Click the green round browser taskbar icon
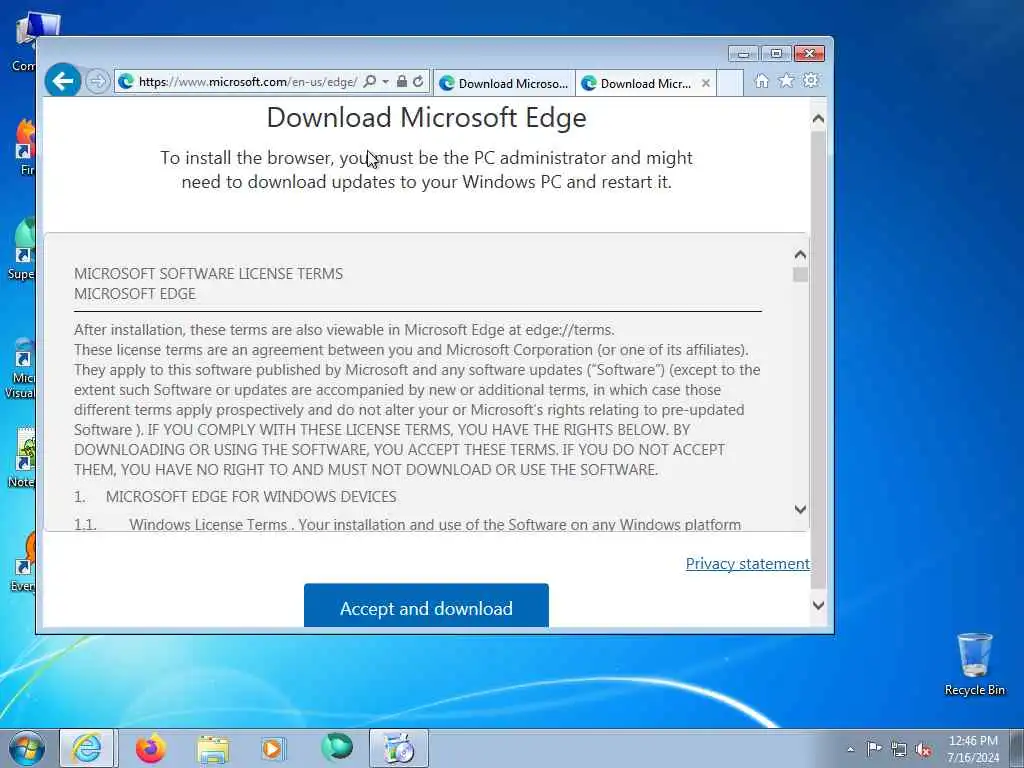Image resolution: width=1024 pixels, height=768 pixels. point(337,748)
